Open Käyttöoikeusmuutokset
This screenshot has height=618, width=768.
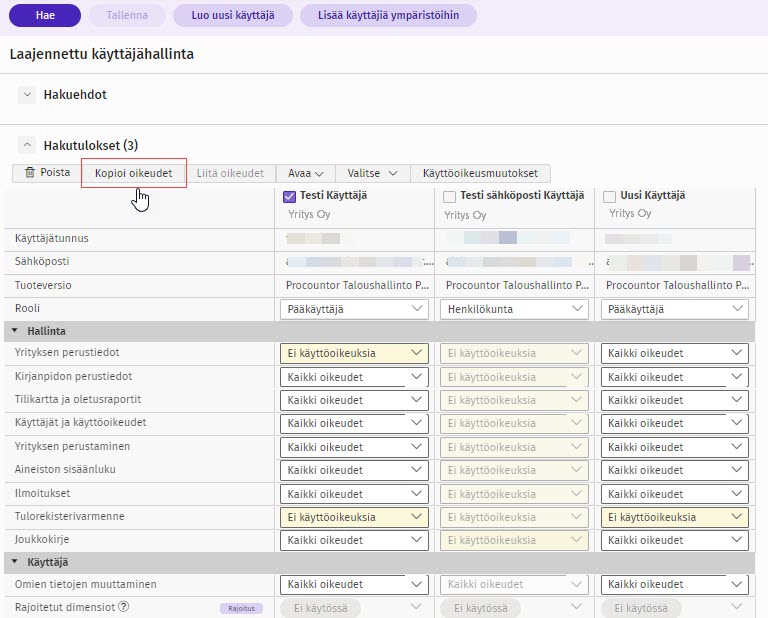pos(480,173)
